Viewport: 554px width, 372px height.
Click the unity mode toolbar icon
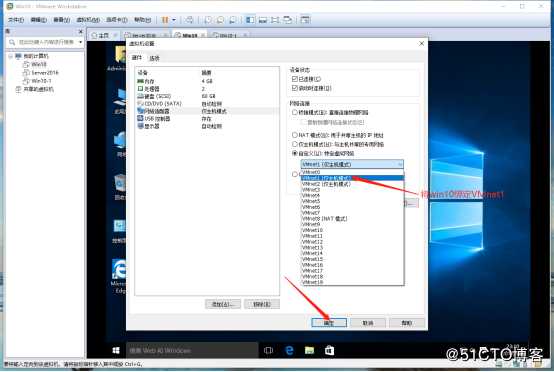click(288, 20)
